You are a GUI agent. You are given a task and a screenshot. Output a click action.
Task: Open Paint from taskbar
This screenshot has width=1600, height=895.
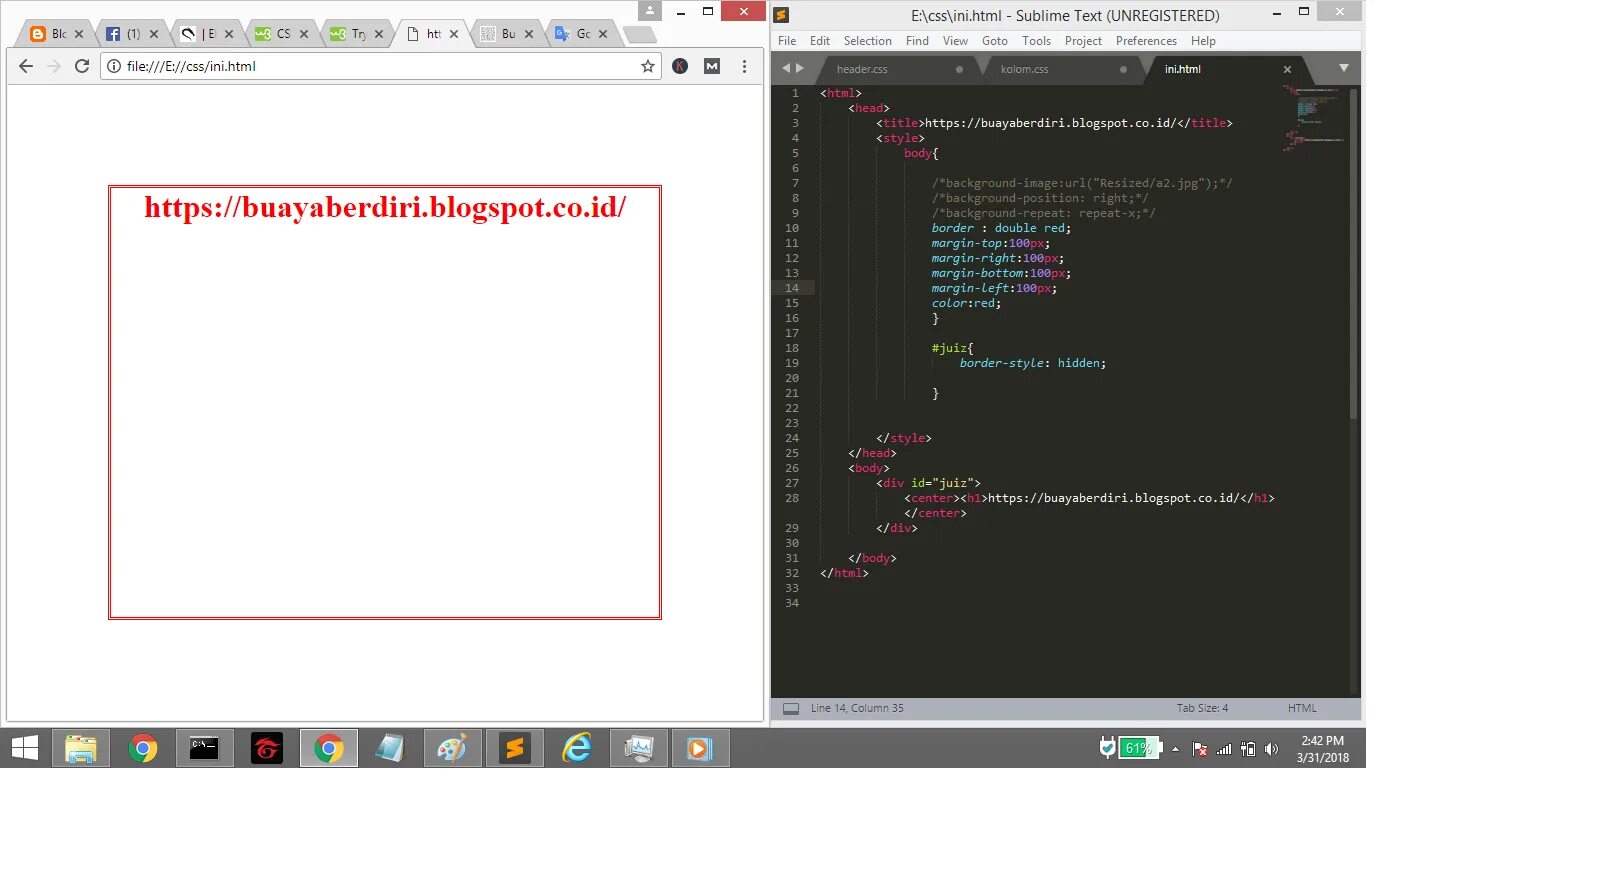452,748
